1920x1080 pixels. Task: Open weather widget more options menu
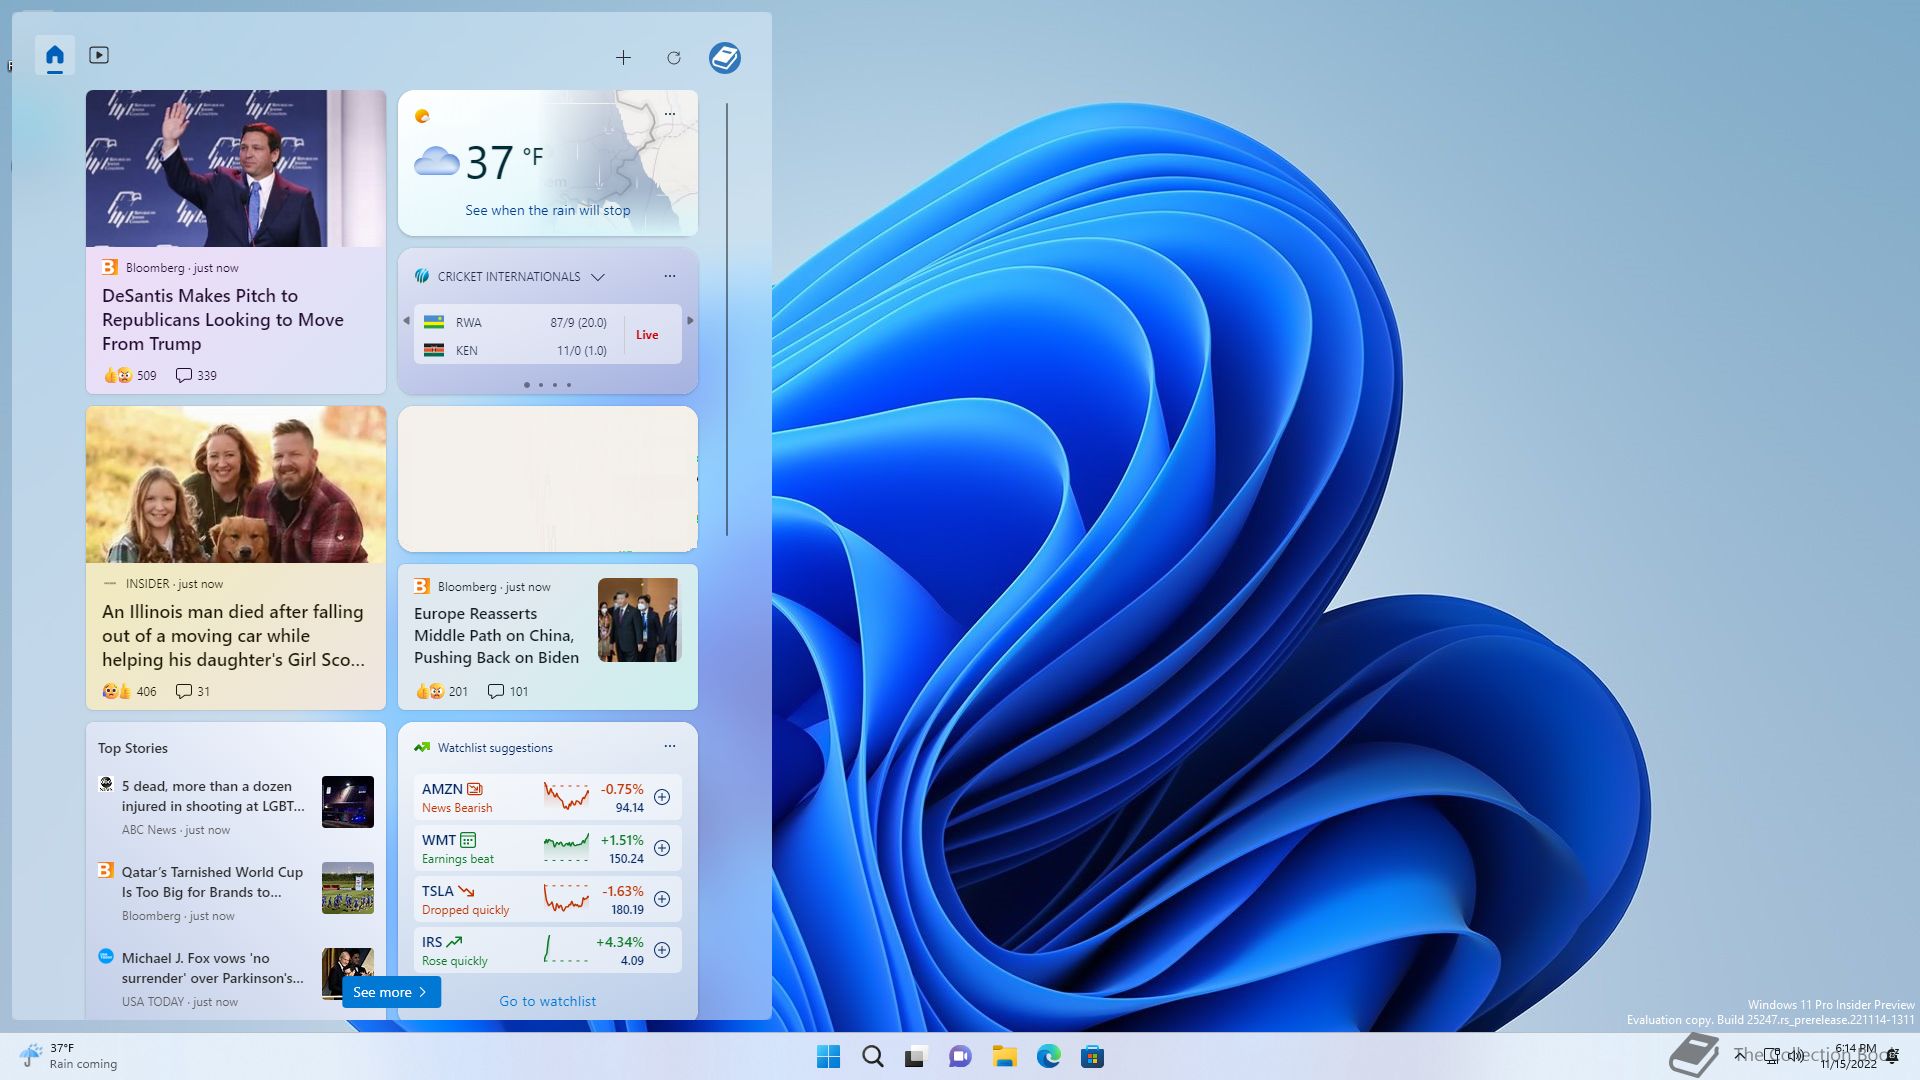tap(670, 114)
